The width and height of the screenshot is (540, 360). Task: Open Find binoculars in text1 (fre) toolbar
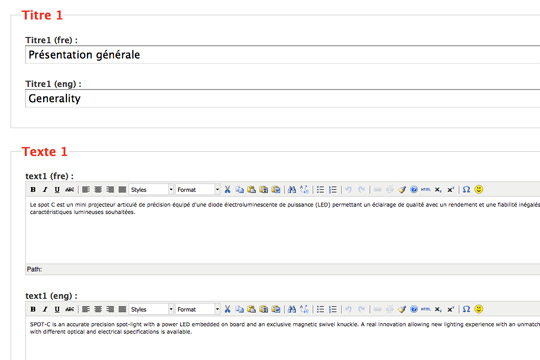(x=292, y=189)
